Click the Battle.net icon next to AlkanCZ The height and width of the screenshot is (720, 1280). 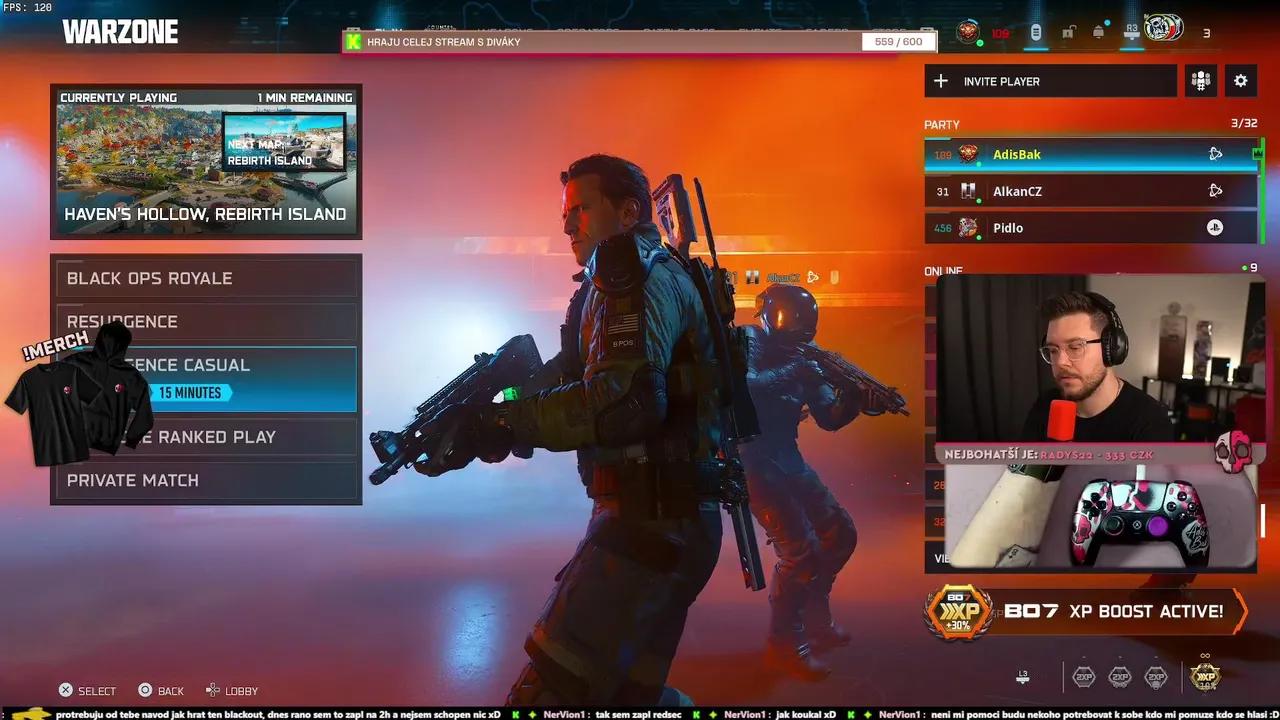1216,190
